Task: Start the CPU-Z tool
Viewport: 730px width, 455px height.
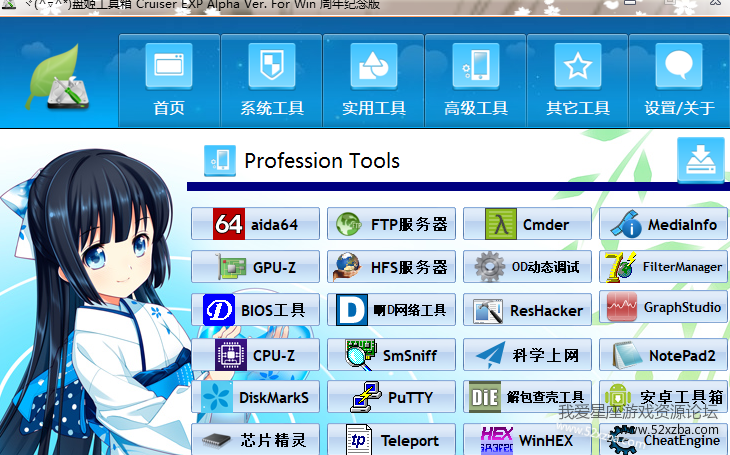Action: coord(255,354)
